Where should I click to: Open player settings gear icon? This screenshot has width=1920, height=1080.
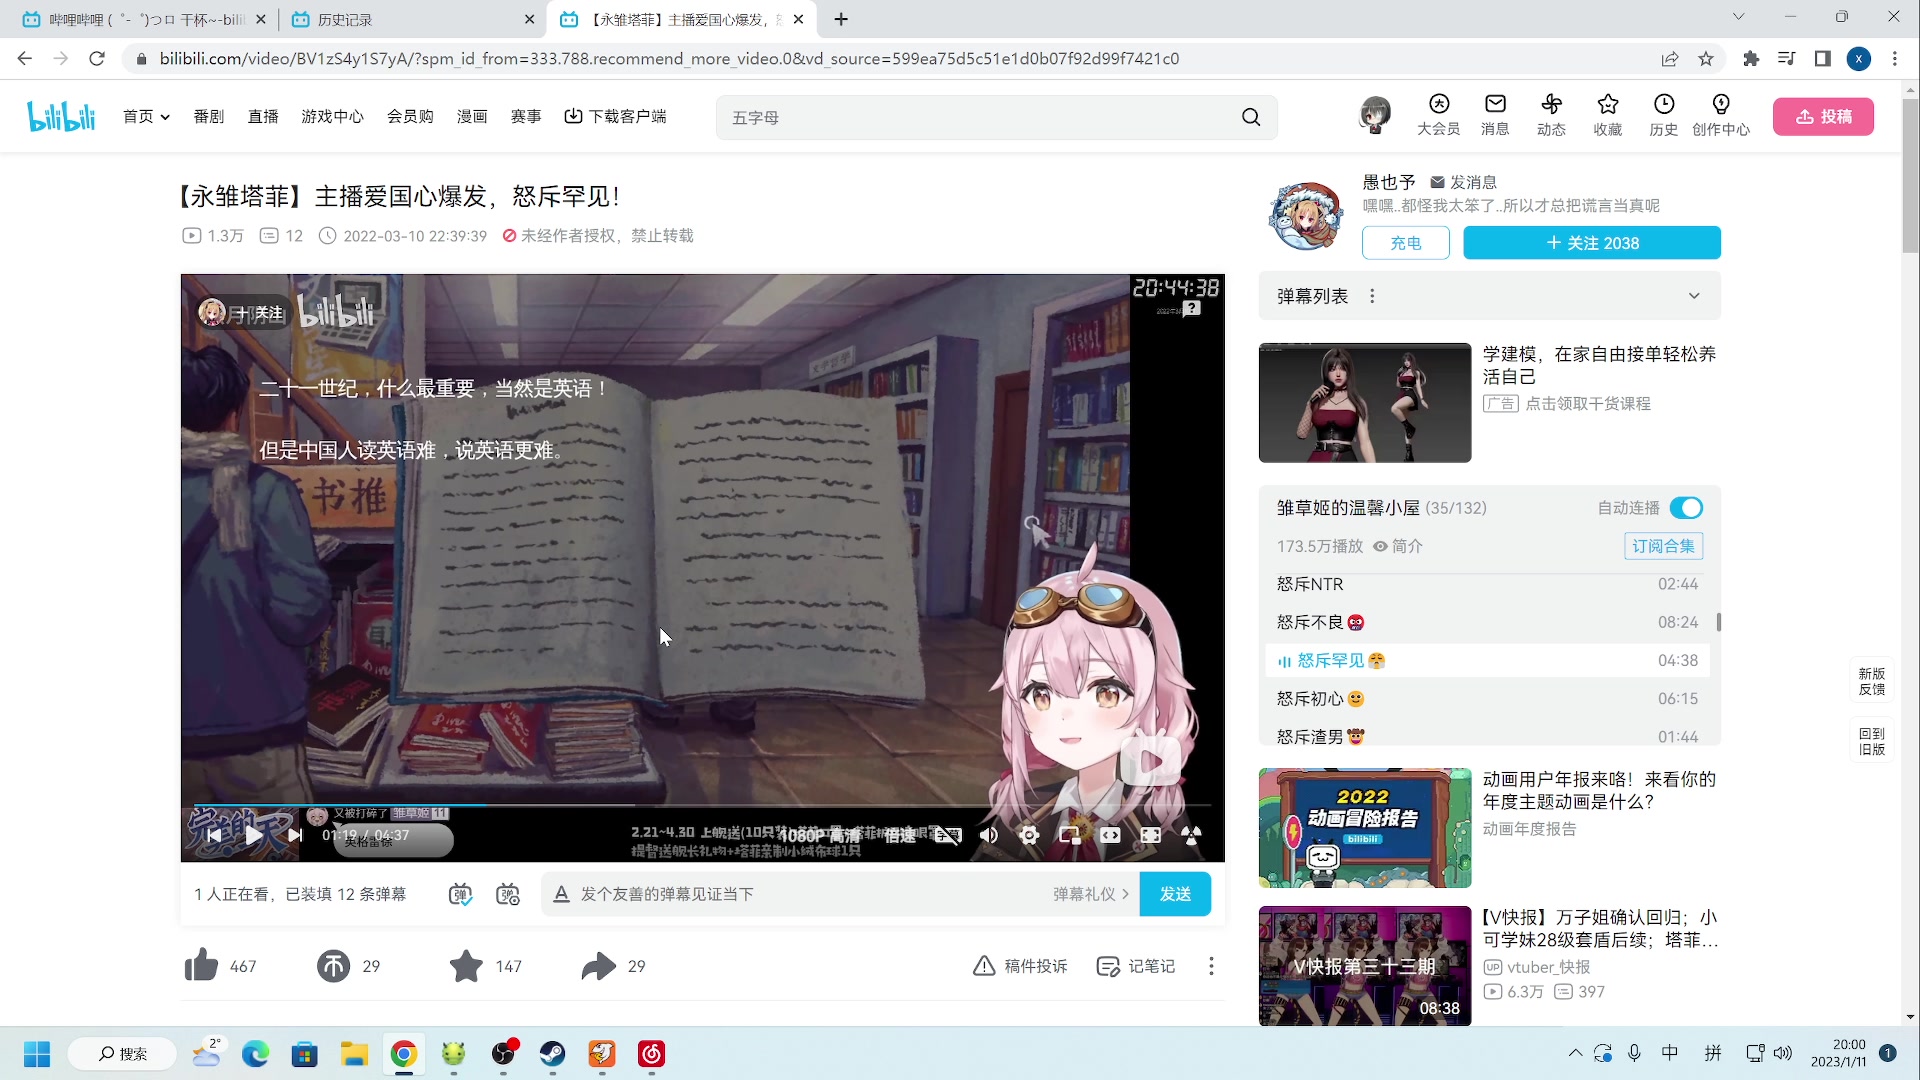click(1029, 835)
